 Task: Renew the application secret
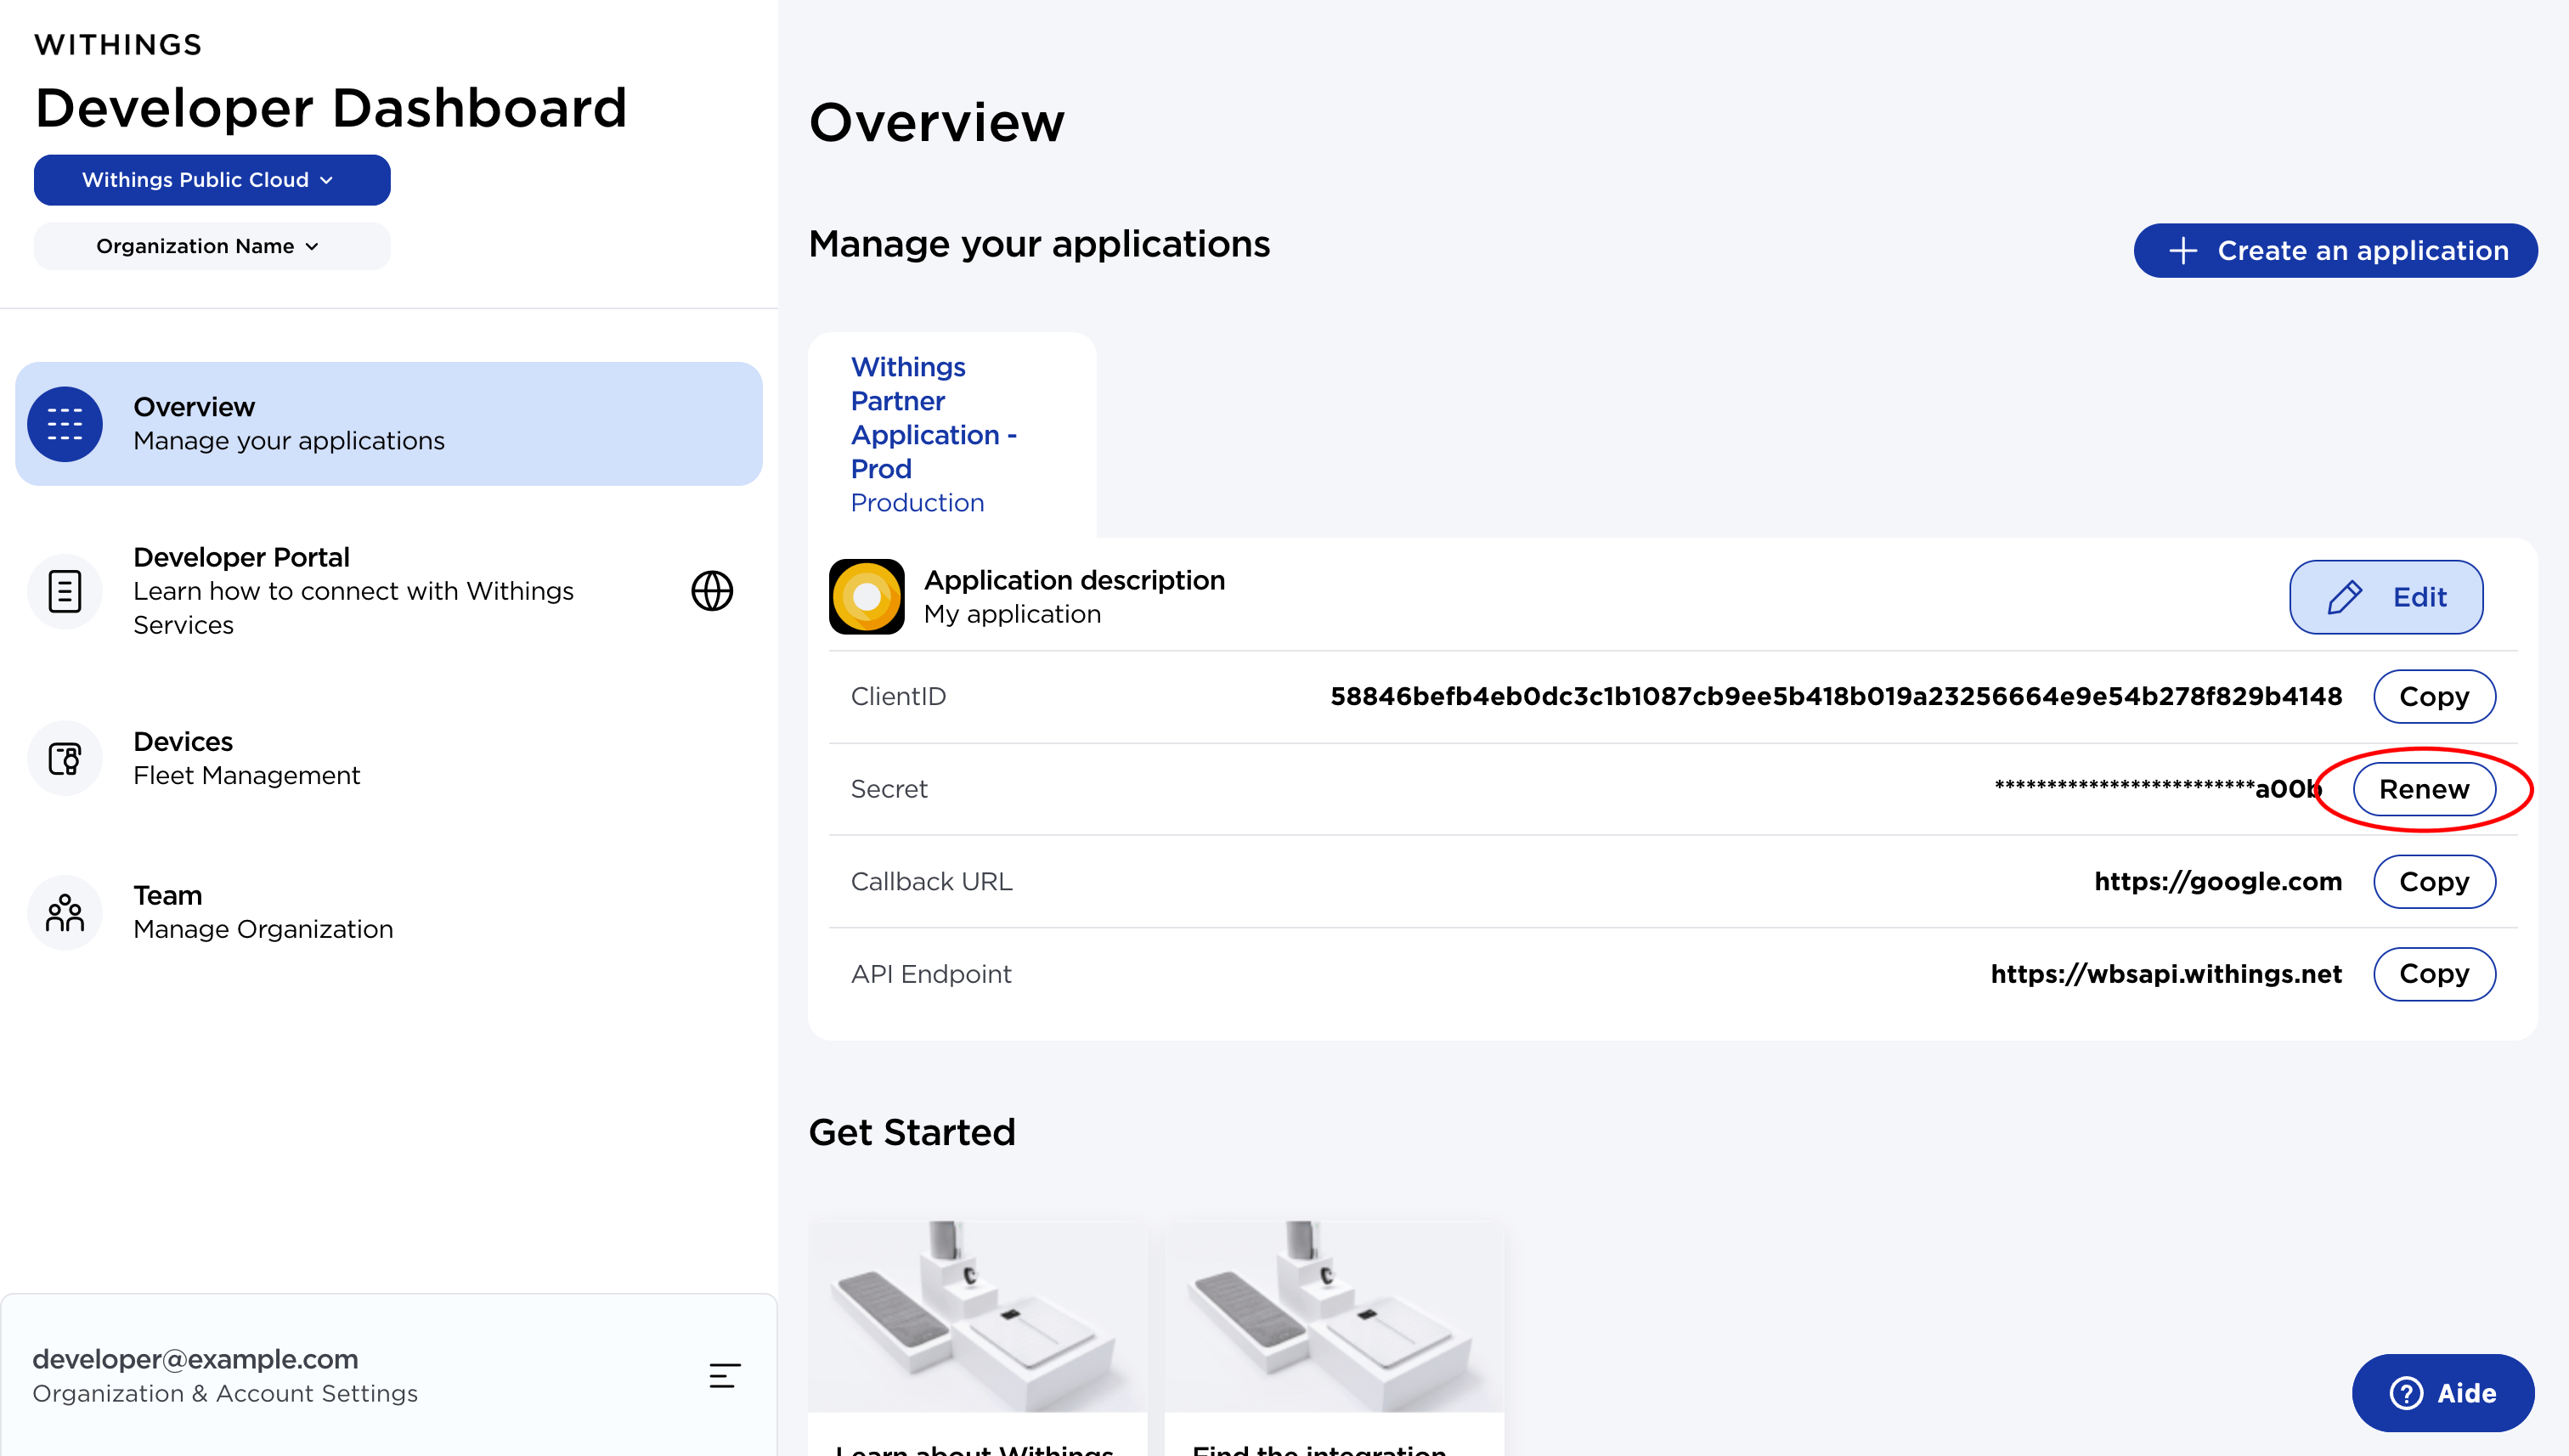pyautogui.click(x=2424, y=789)
